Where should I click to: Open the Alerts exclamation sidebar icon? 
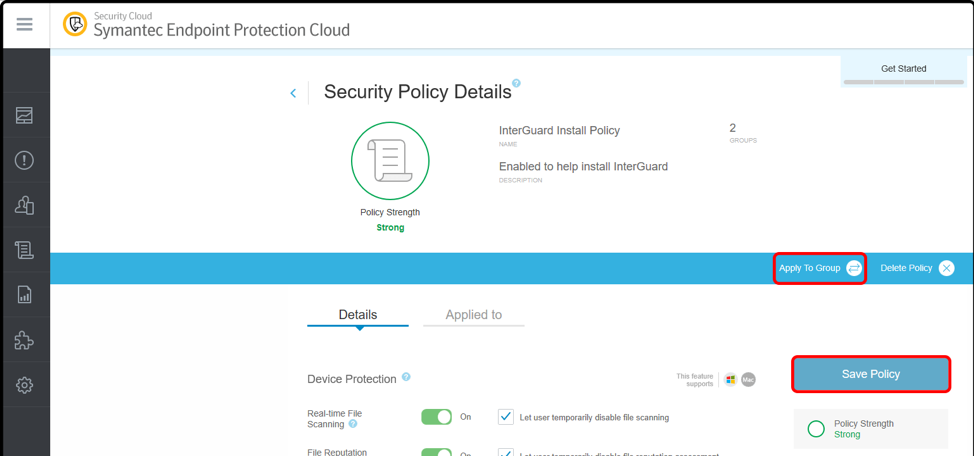24,160
